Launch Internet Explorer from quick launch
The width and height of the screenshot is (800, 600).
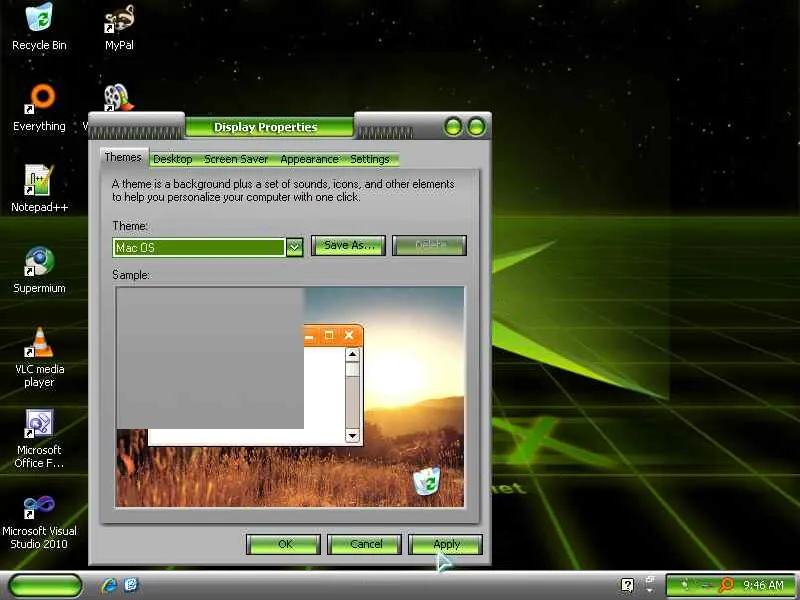pyautogui.click(x=109, y=585)
